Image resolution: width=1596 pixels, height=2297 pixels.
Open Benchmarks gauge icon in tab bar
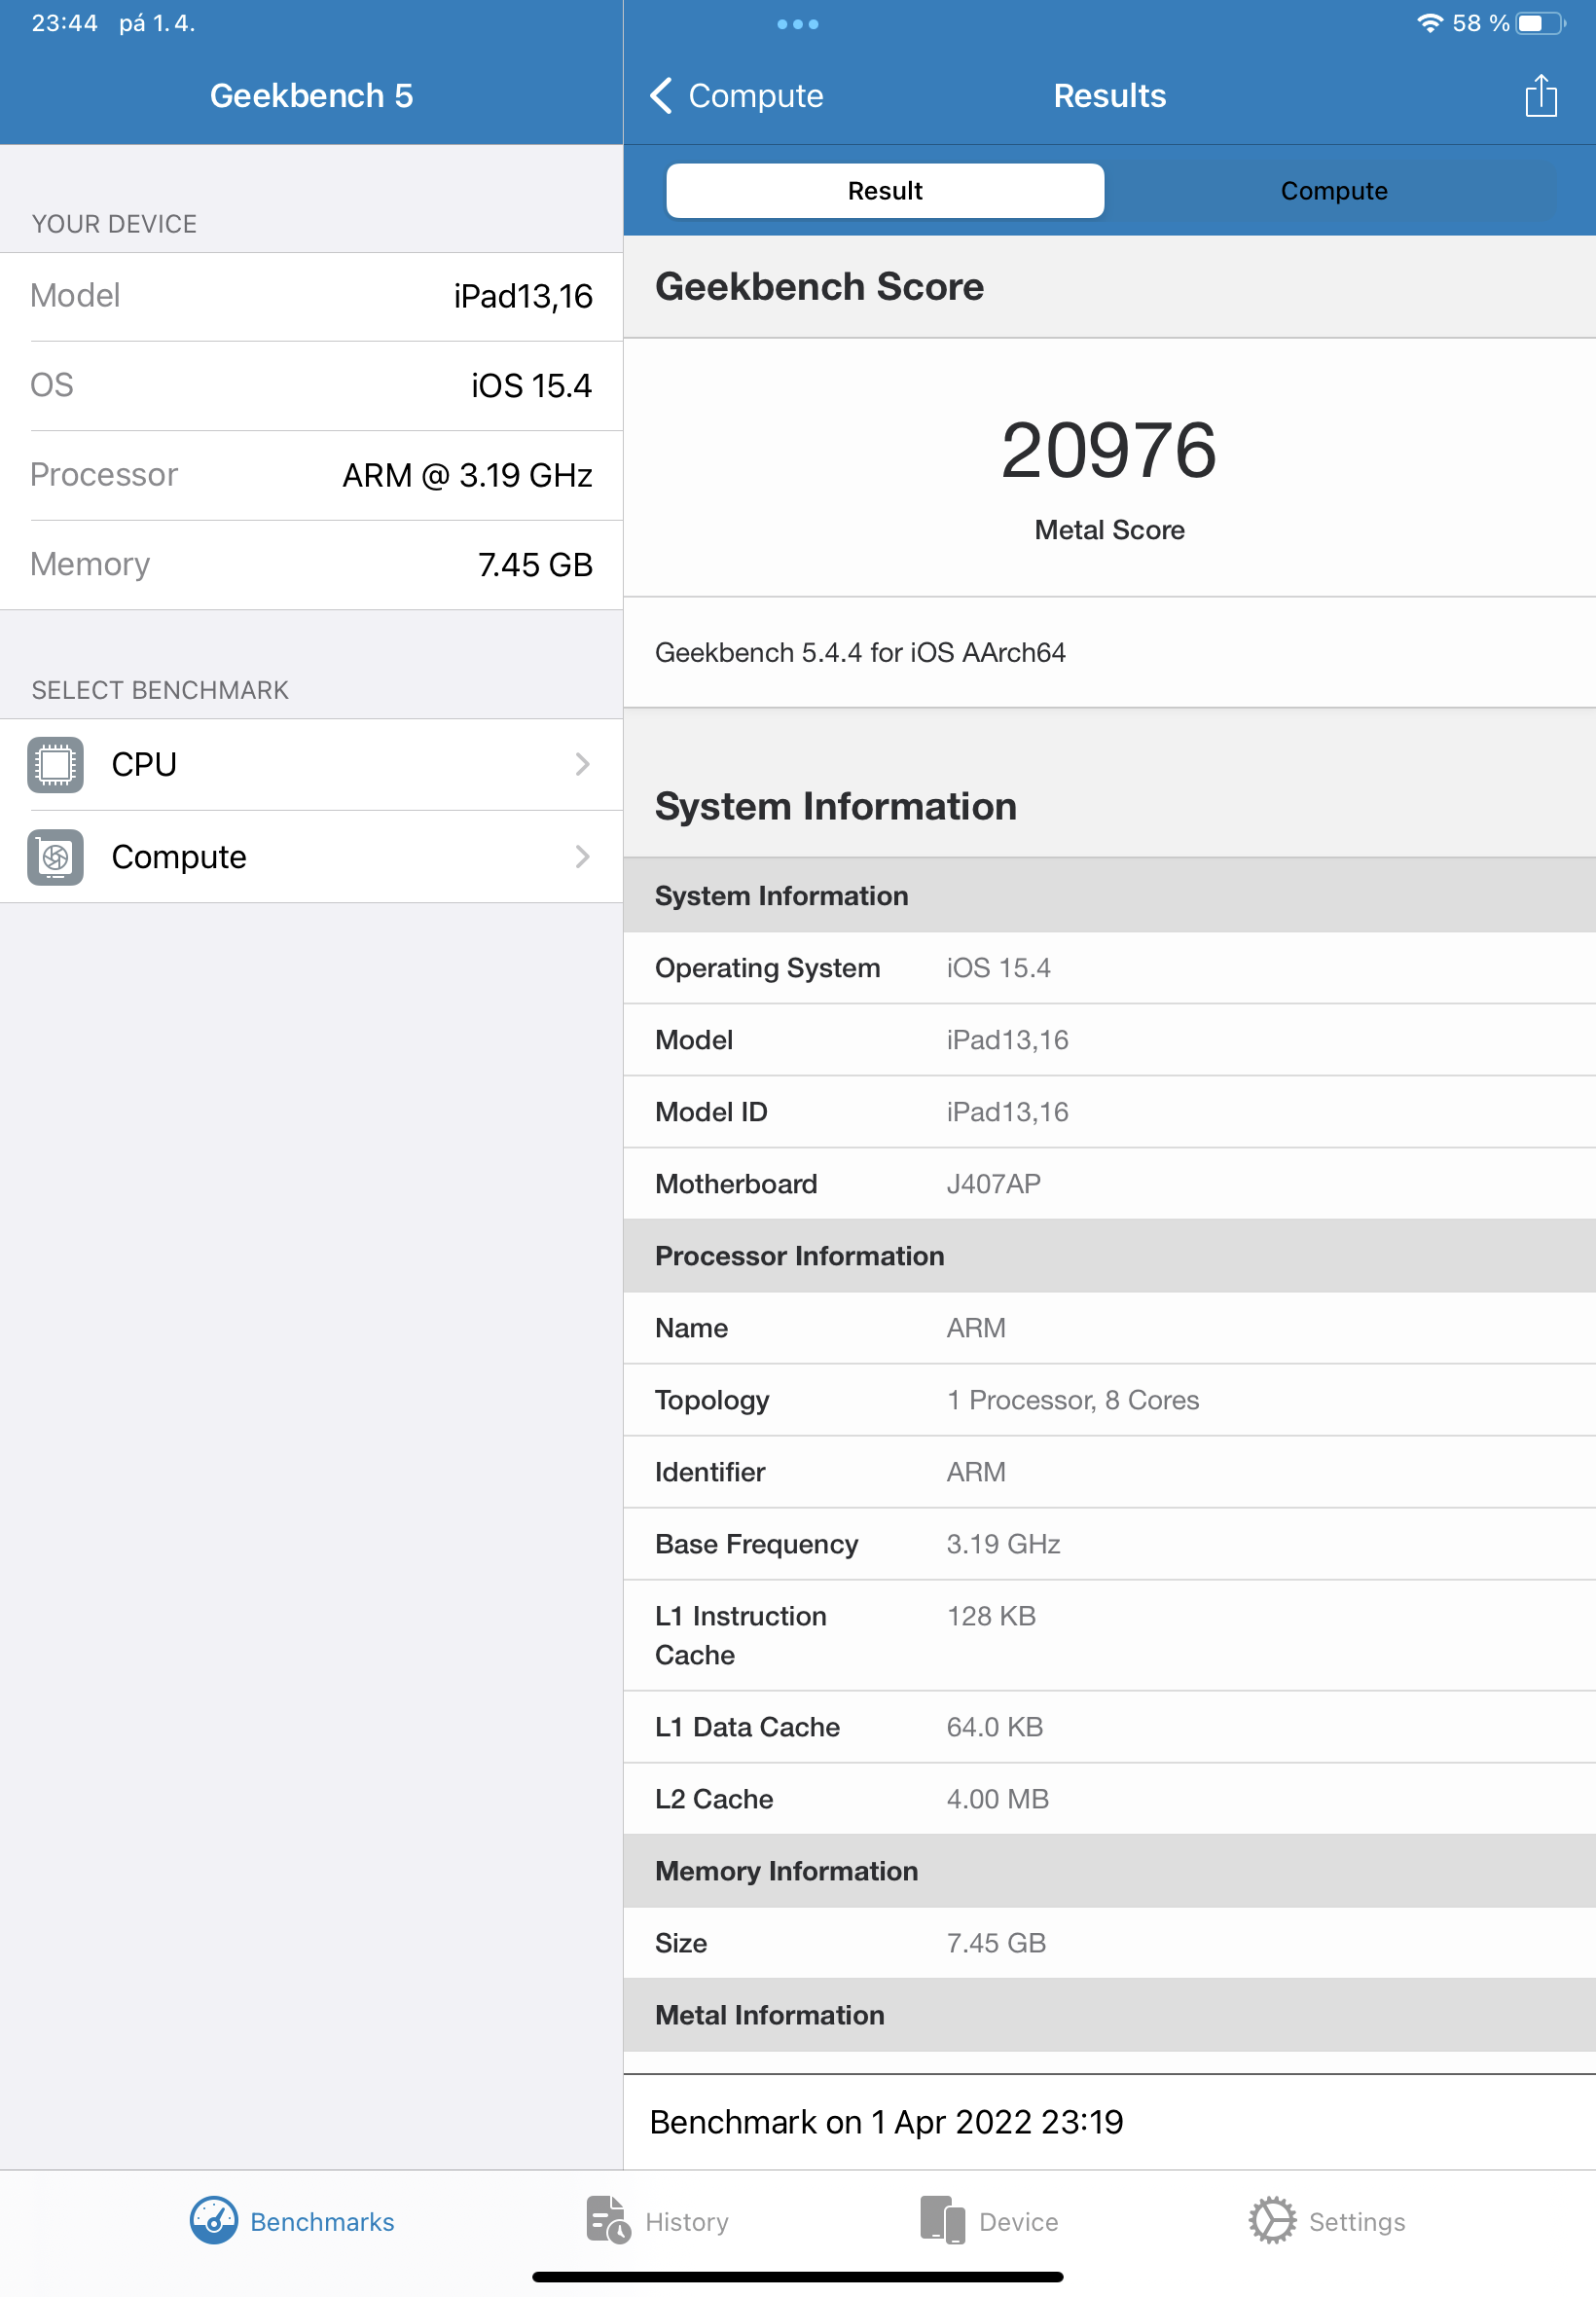[214, 2220]
